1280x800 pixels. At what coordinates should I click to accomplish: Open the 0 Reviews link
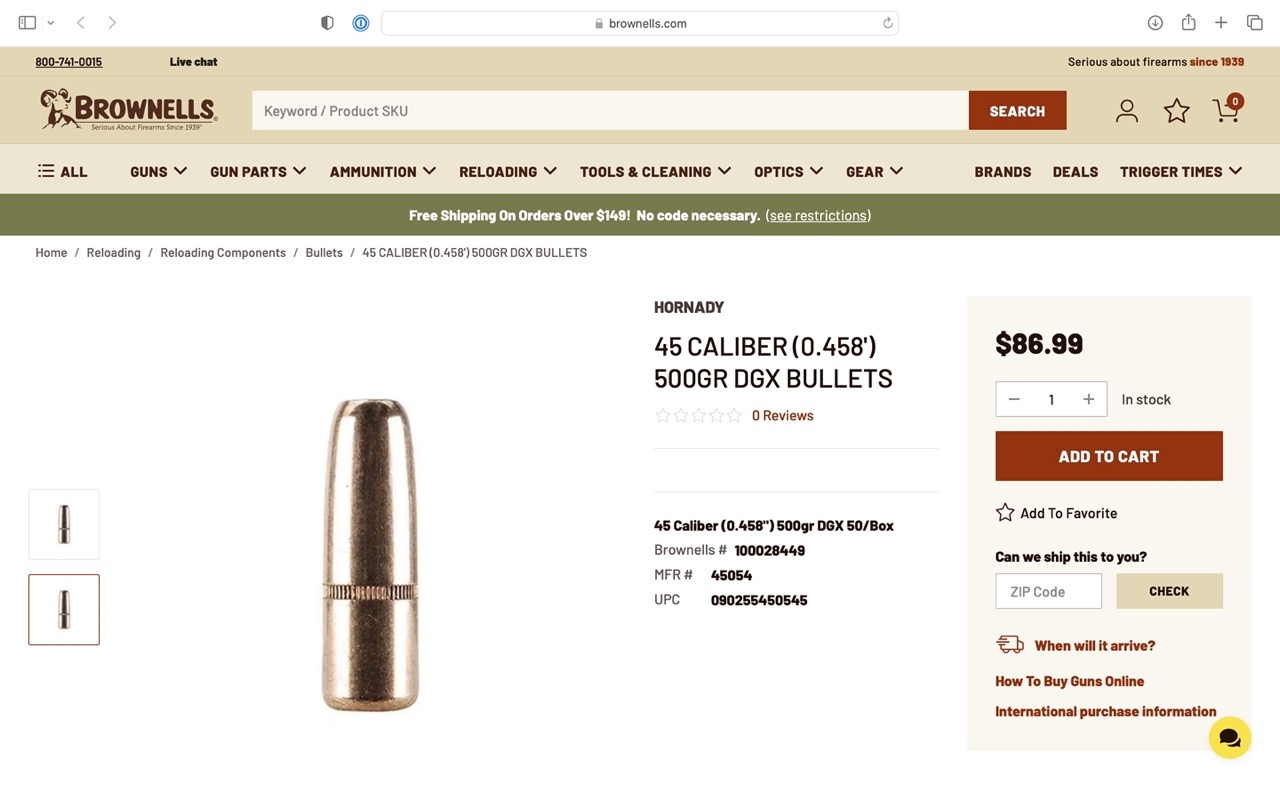(x=782, y=415)
